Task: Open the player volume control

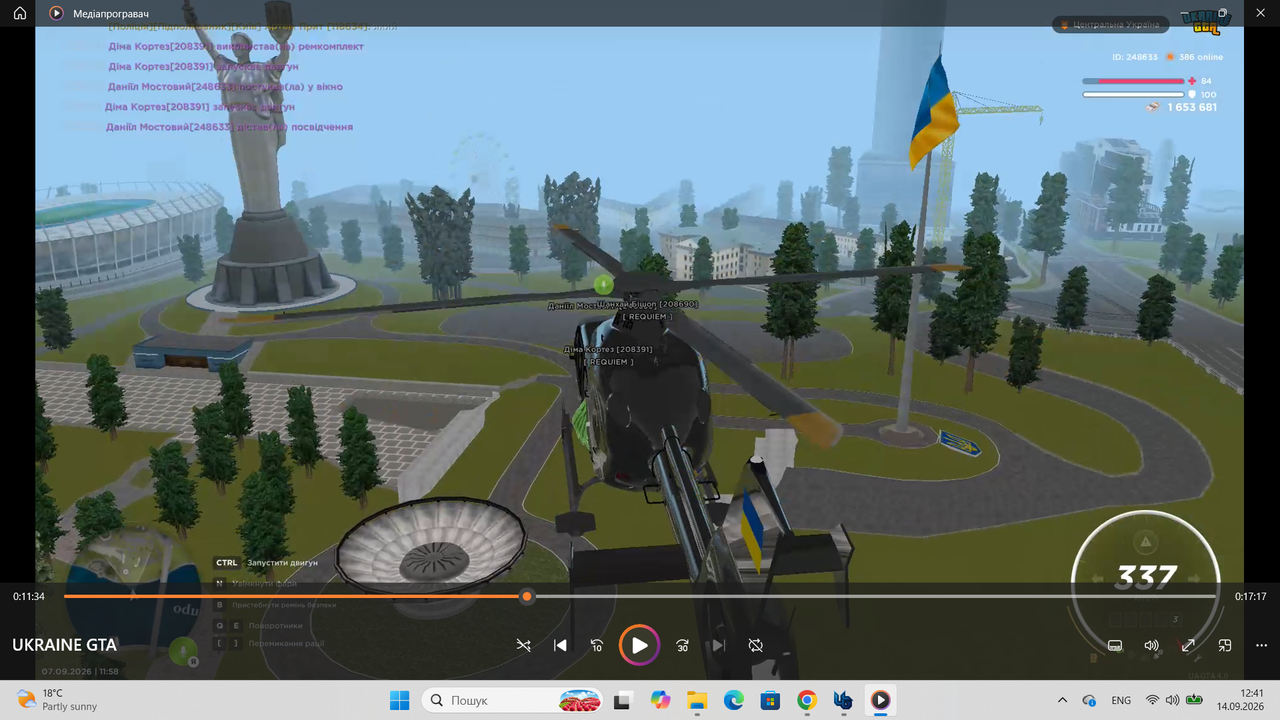Action: pos(1151,646)
